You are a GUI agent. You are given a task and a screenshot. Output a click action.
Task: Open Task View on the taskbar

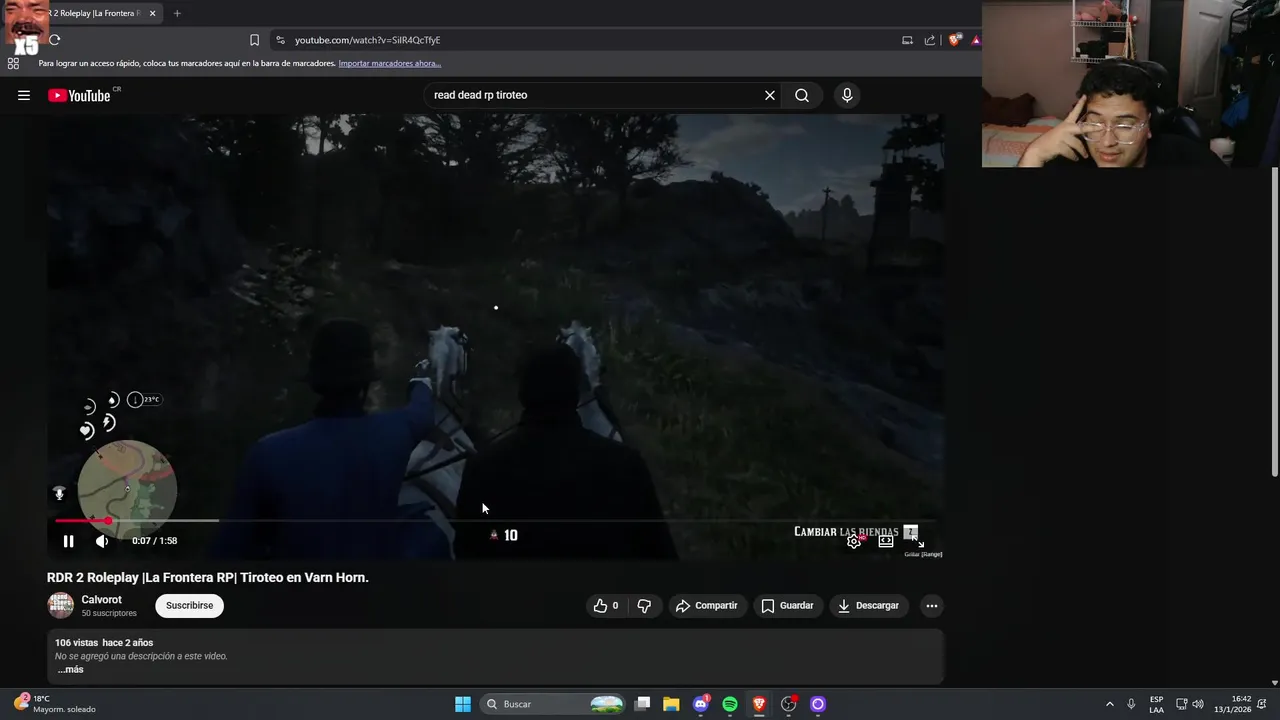click(x=643, y=704)
